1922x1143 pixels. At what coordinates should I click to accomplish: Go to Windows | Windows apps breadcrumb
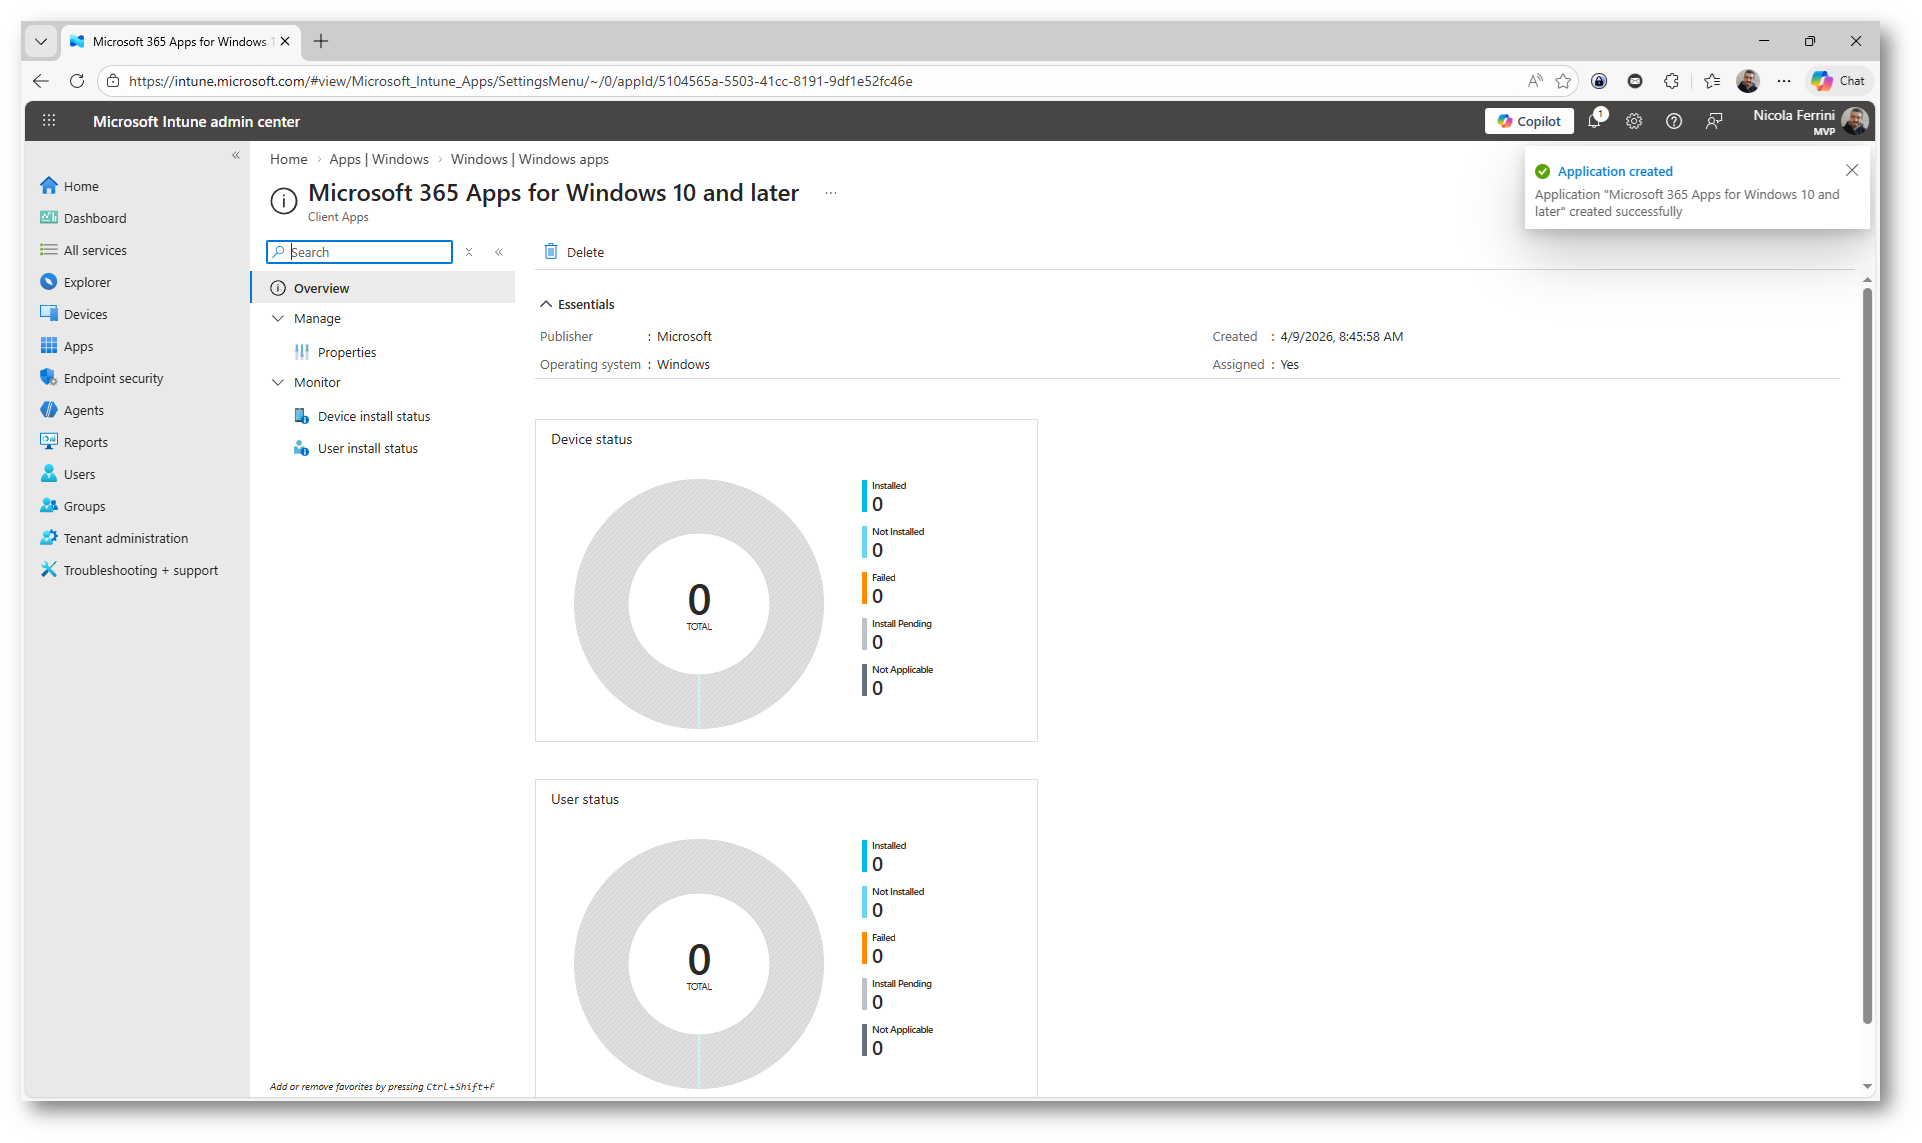pos(529,159)
